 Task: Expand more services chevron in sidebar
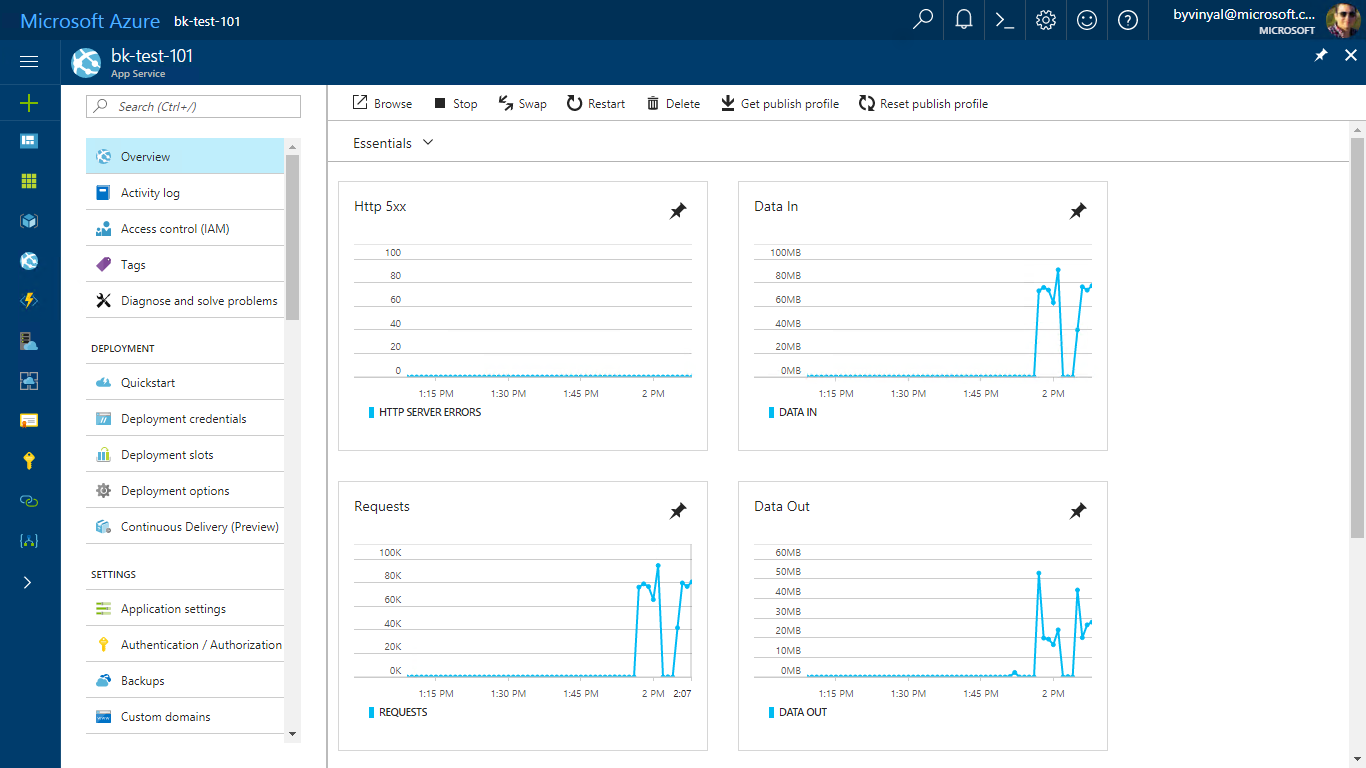coord(28,582)
